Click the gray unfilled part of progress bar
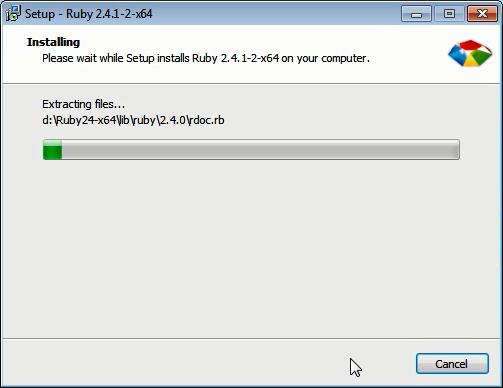 coord(260,150)
